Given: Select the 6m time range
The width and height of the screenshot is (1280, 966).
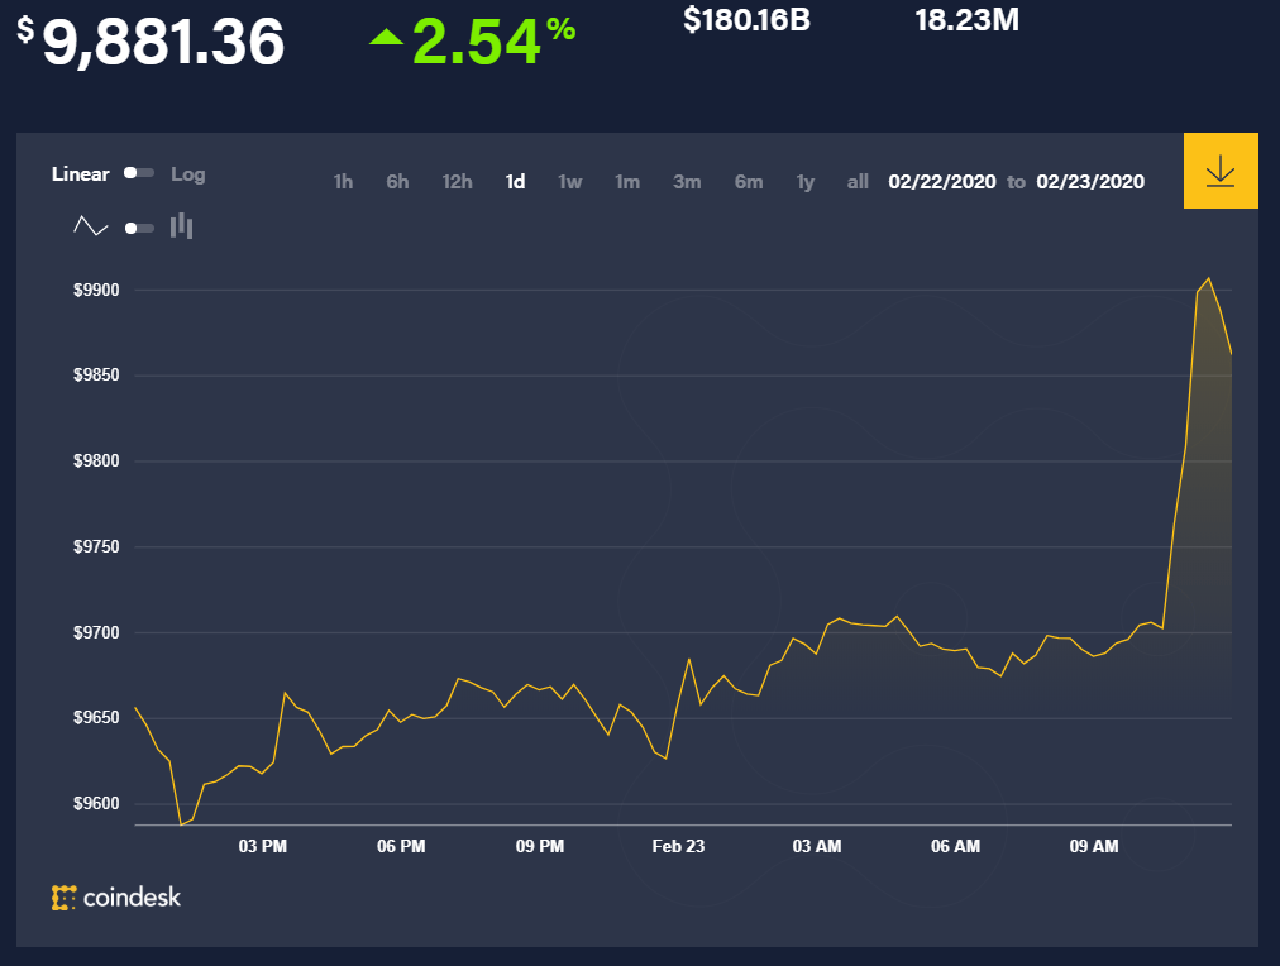Looking at the screenshot, I should pos(749,181).
